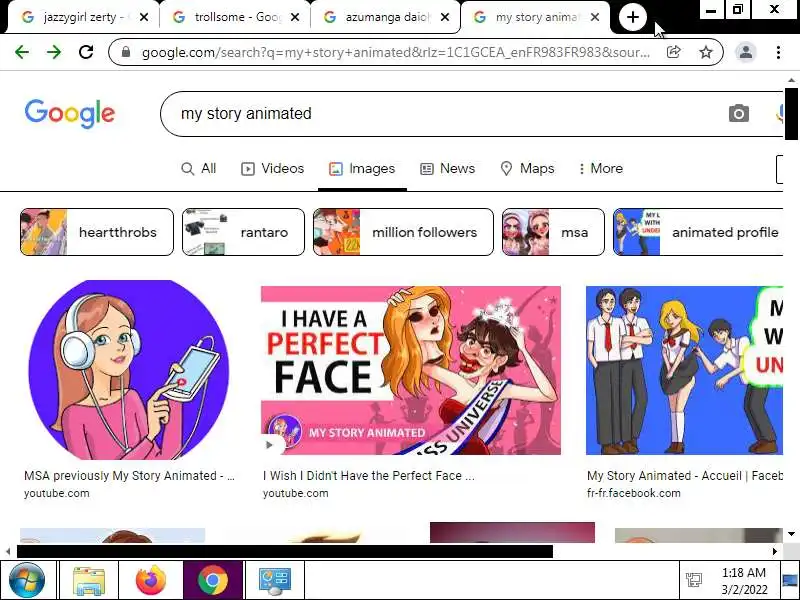Open the Chrome profile avatar
The image size is (800, 600).
(745, 52)
